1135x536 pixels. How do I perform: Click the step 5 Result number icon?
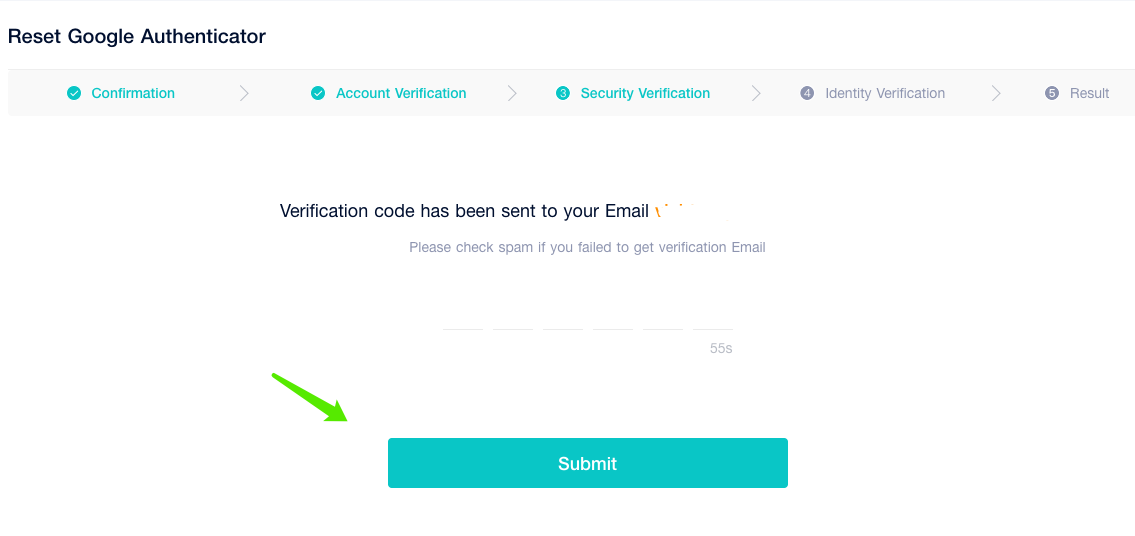[x=1052, y=93]
